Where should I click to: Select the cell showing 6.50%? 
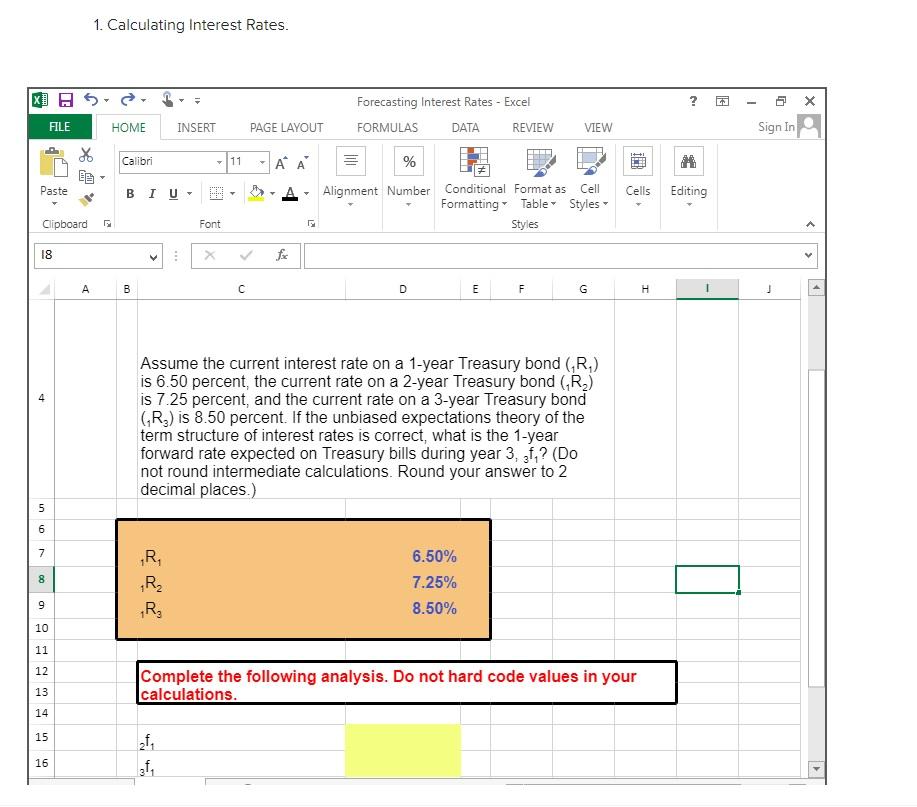pyautogui.click(x=402, y=555)
